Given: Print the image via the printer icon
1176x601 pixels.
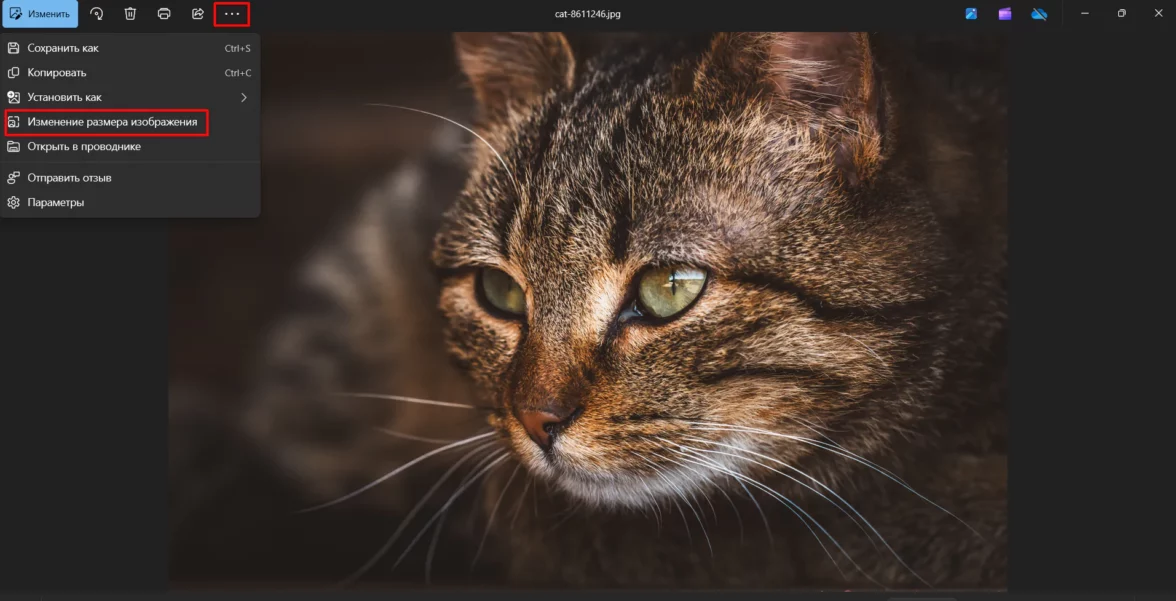Looking at the screenshot, I should 164,14.
